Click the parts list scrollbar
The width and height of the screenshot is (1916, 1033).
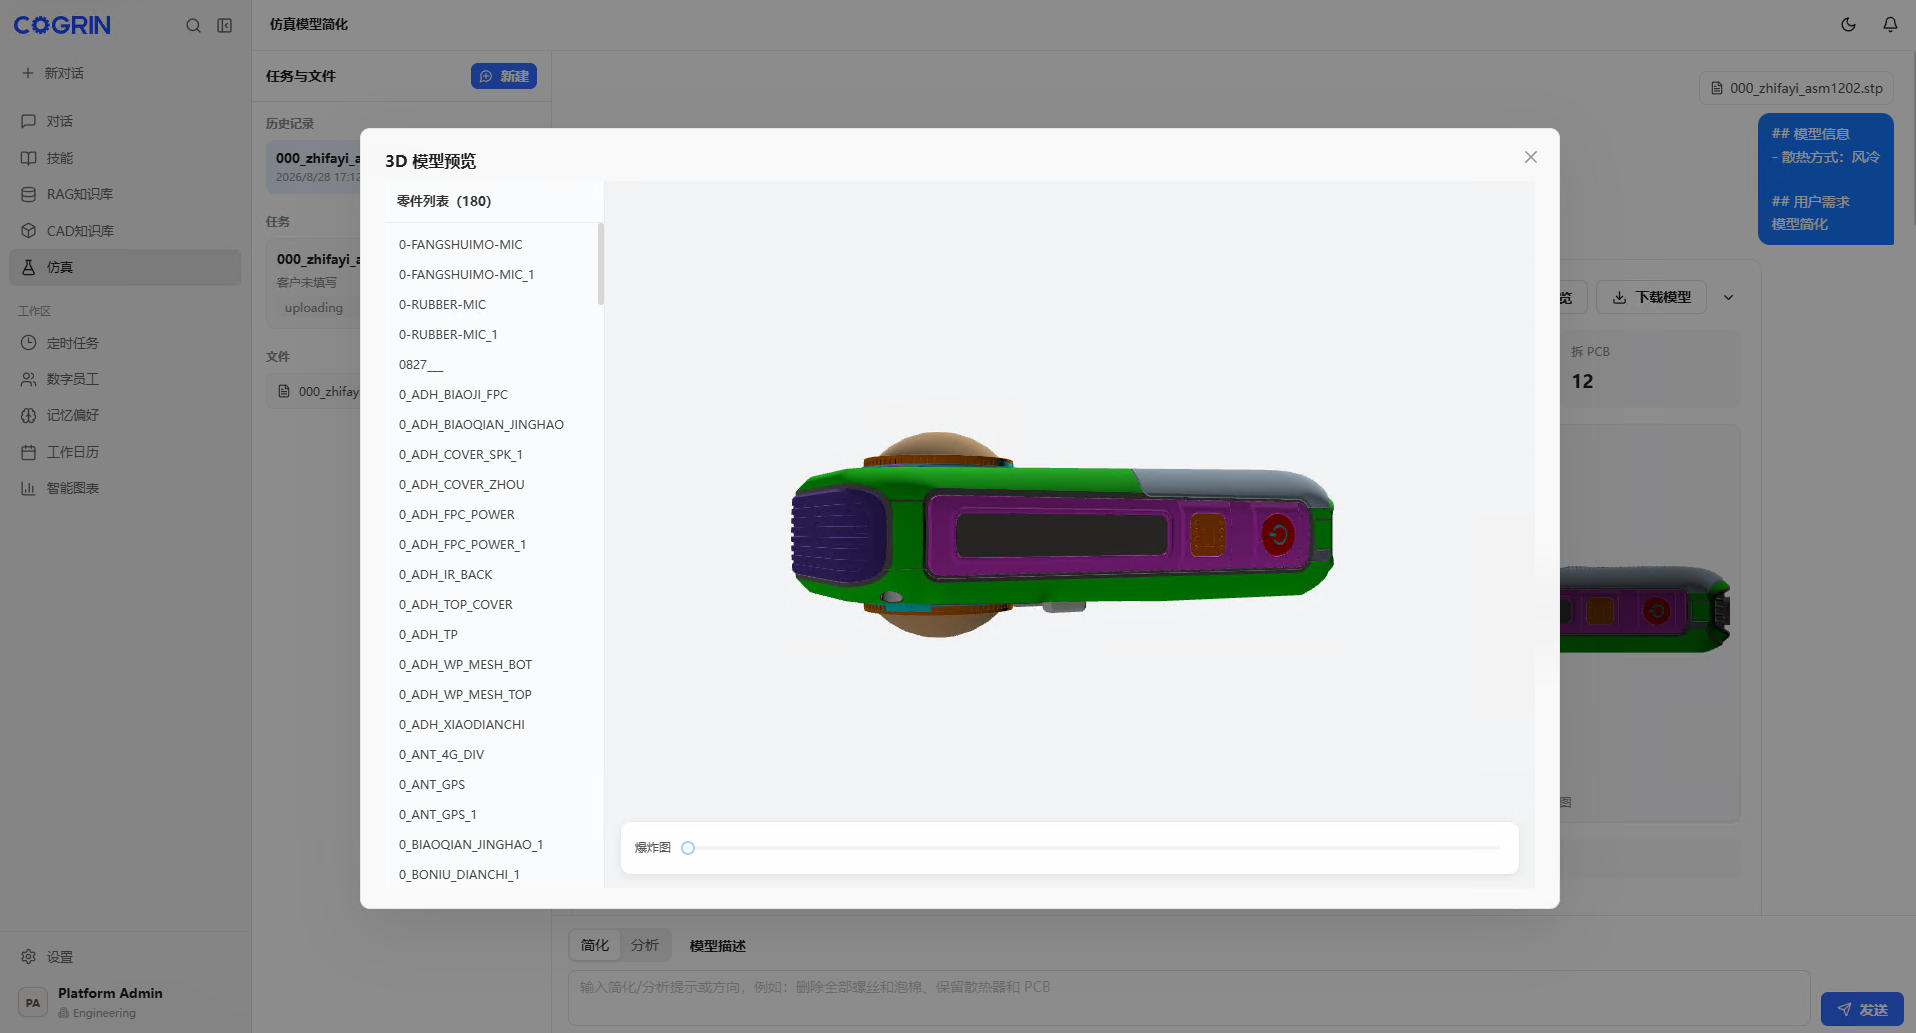tap(601, 264)
